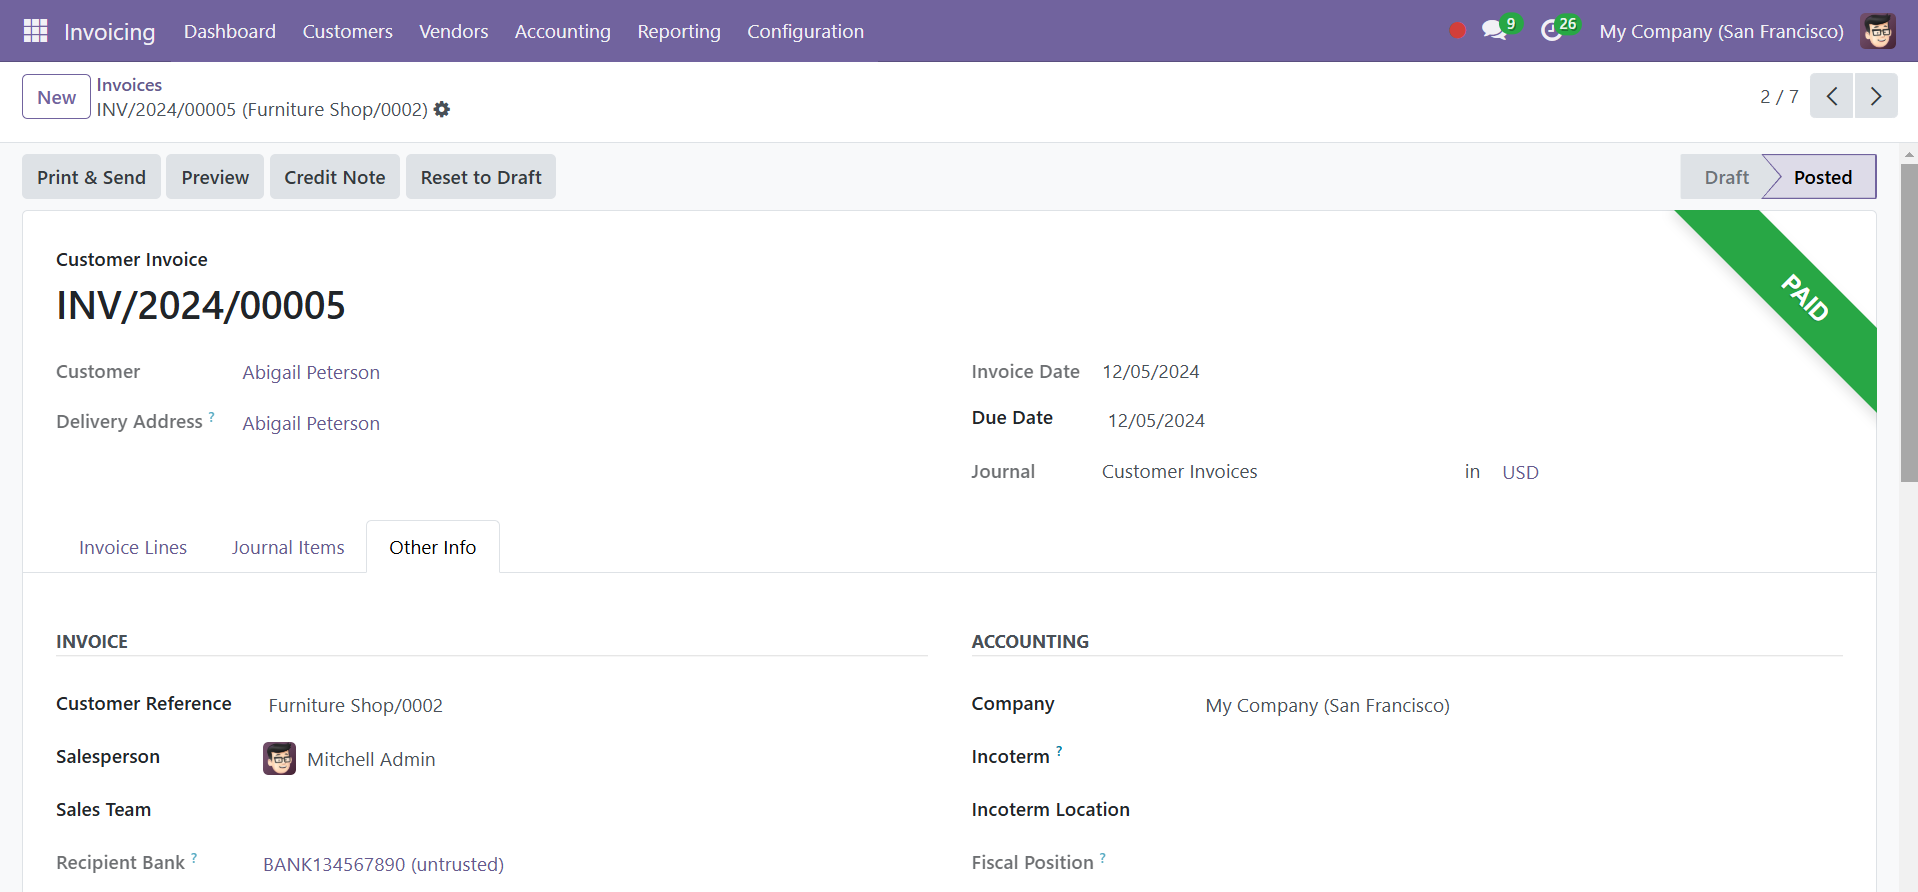Click the Invoices breadcrumb link
Viewport: 1918px width, 892px height.
point(129,85)
